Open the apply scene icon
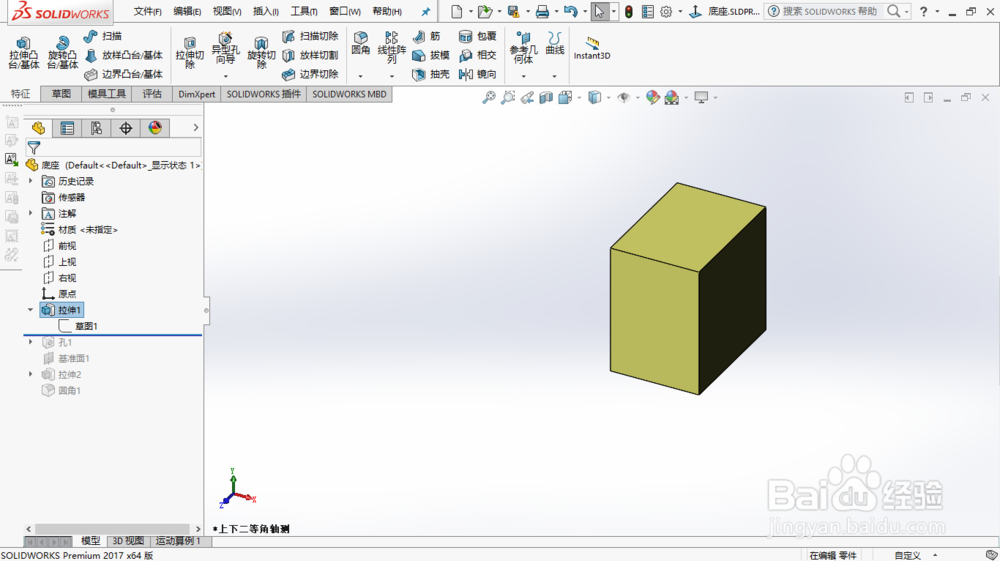1000x561 pixels. (x=672, y=98)
